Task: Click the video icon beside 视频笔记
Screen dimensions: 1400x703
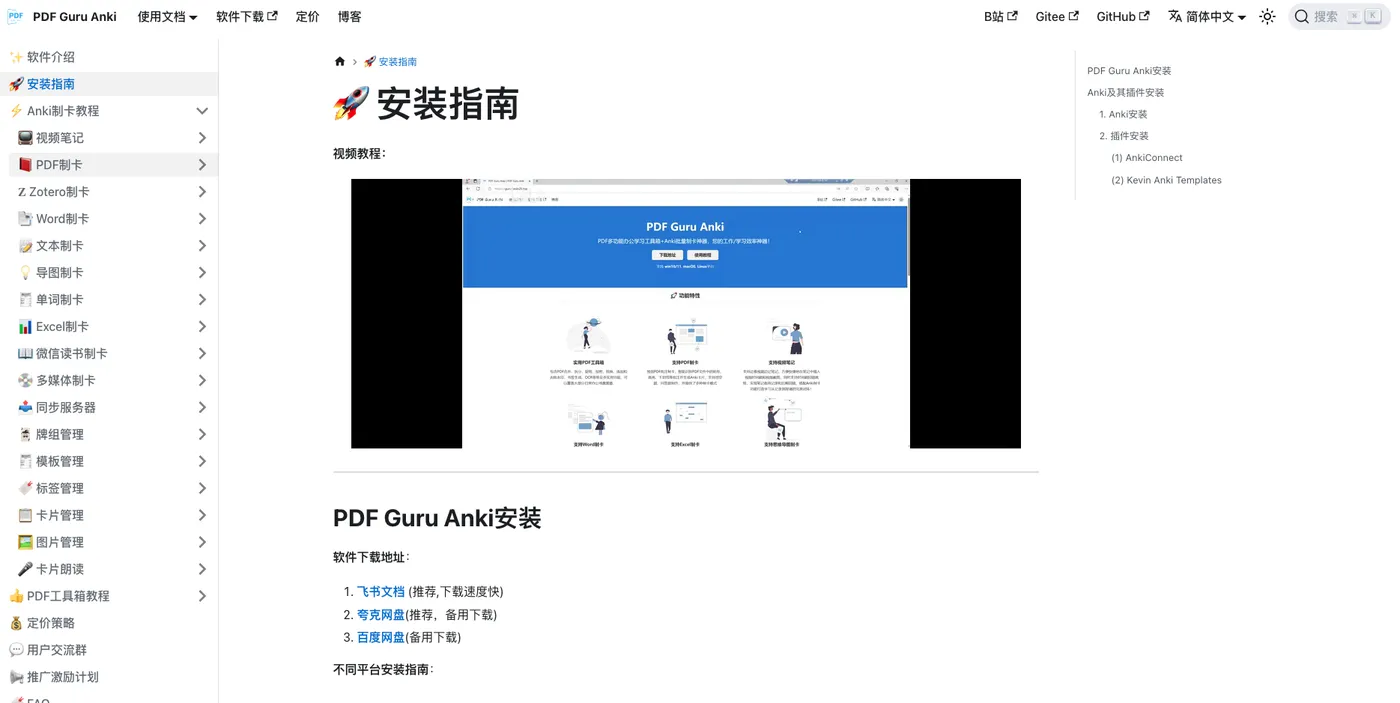Action: click(x=25, y=138)
